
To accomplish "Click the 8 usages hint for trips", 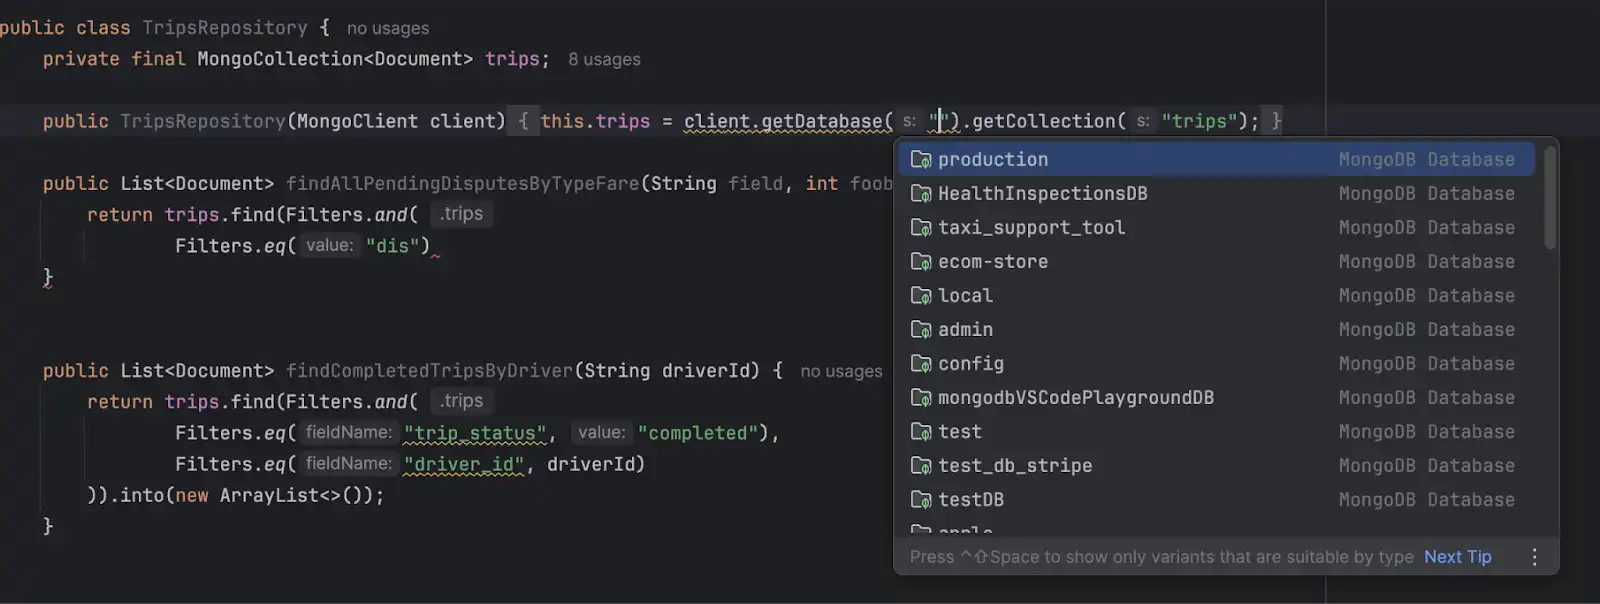I will pos(604,60).
